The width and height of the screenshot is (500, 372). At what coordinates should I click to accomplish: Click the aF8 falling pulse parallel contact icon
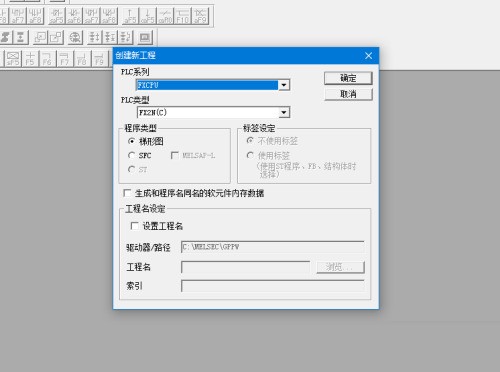coord(35,16)
